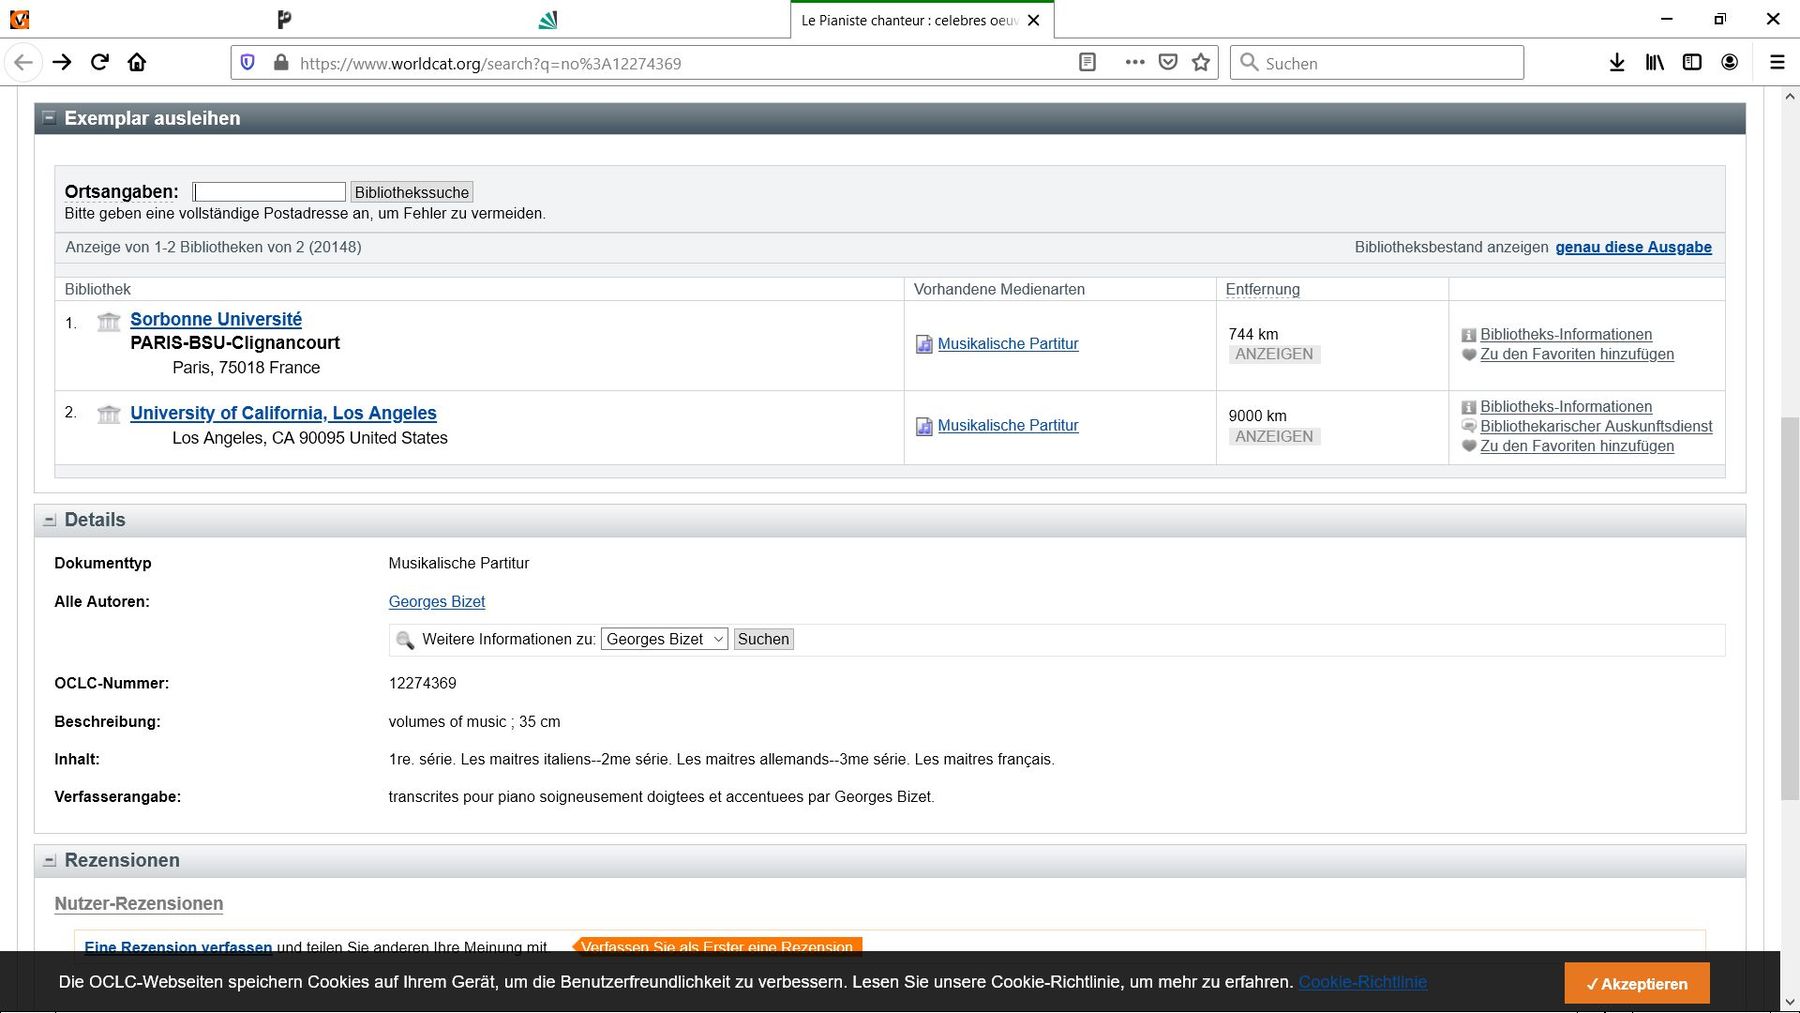Collapse the Exemplar ausleihen section
Viewport: 1800px width, 1013px height.
[48, 118]
